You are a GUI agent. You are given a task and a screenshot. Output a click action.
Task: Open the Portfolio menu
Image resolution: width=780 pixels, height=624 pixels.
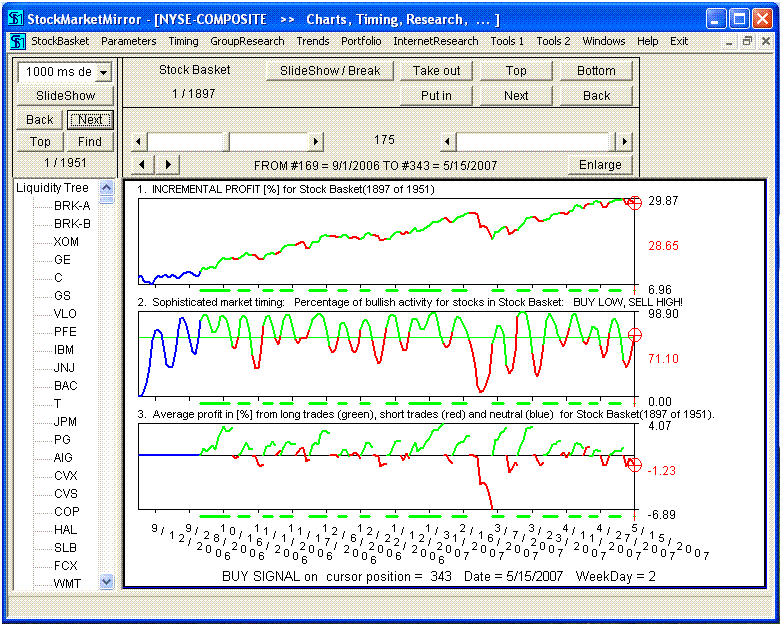click(x=361, y=41)
